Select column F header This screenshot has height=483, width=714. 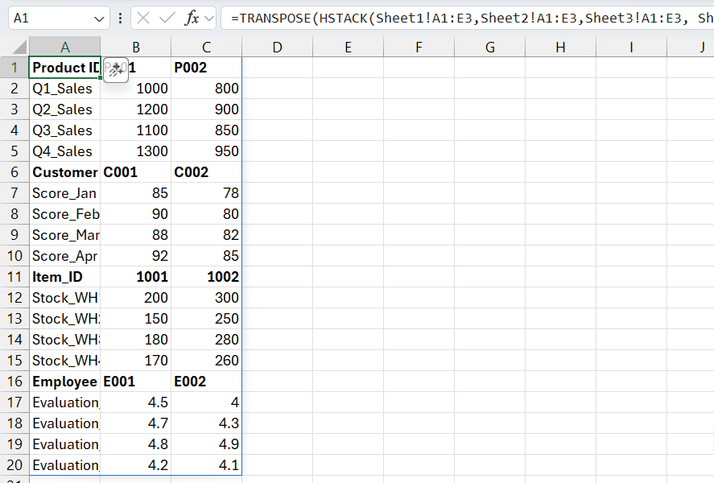(x=419, y=47)
